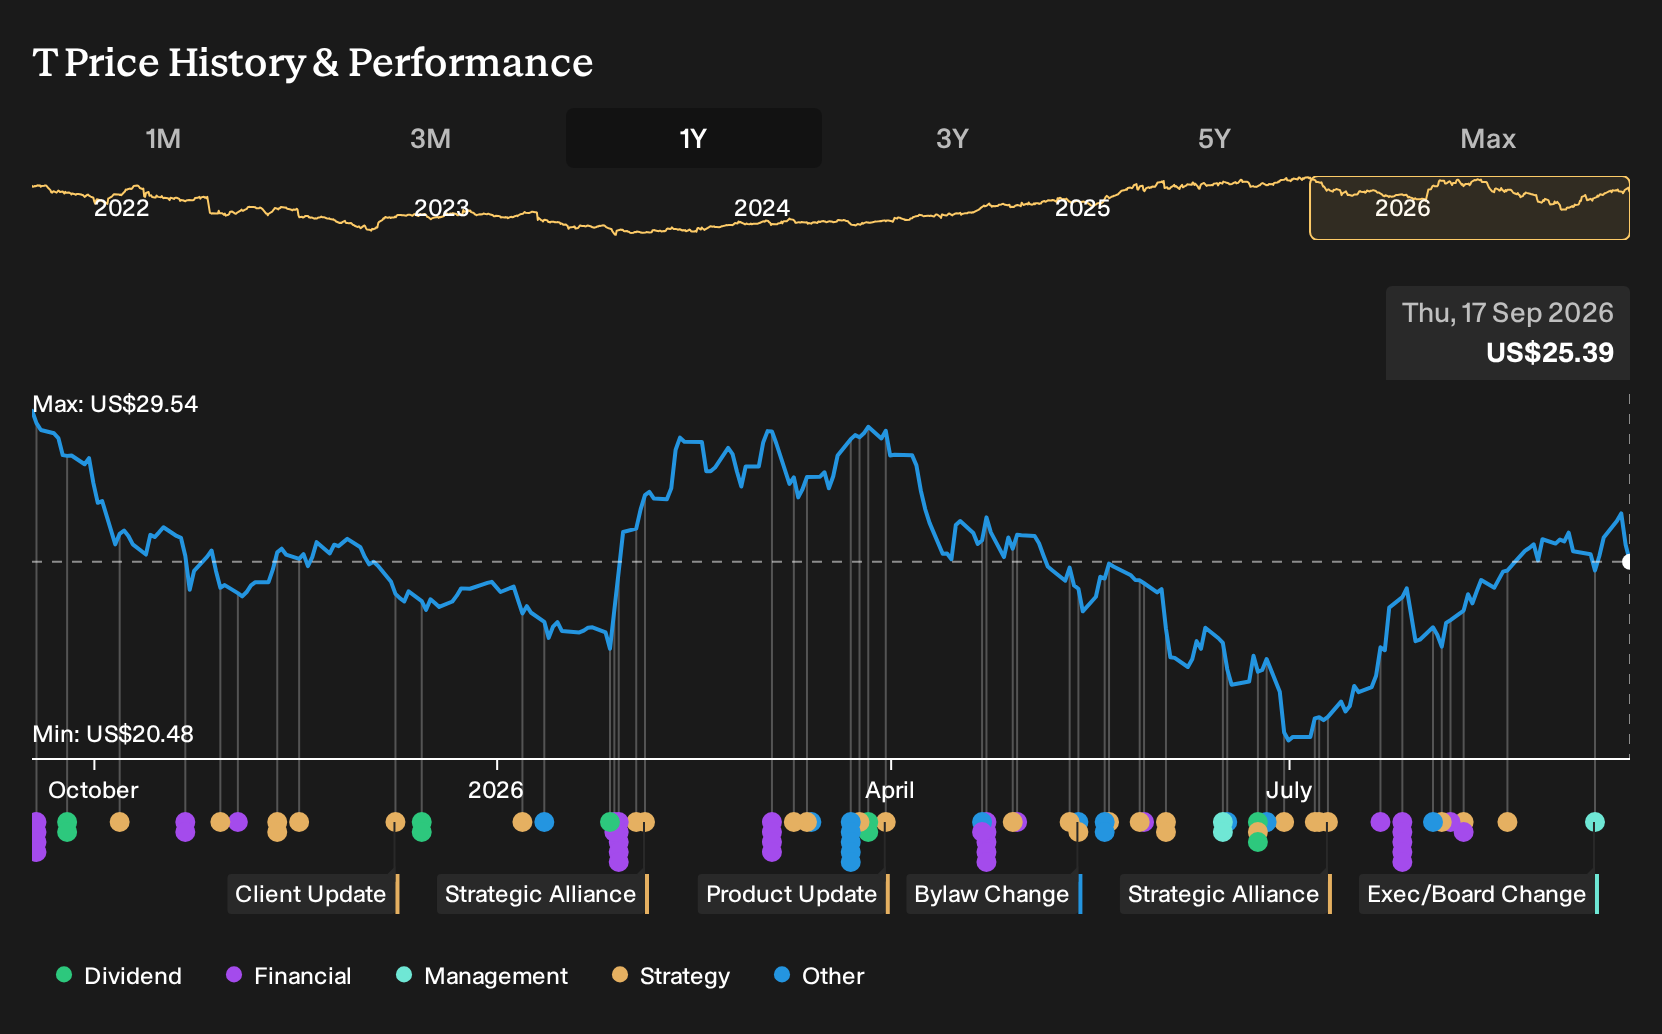Click orange Strategy dot below October label
Image resolution: width=1662 pixels, height=1034 pixels.
(x=120, y=822)
